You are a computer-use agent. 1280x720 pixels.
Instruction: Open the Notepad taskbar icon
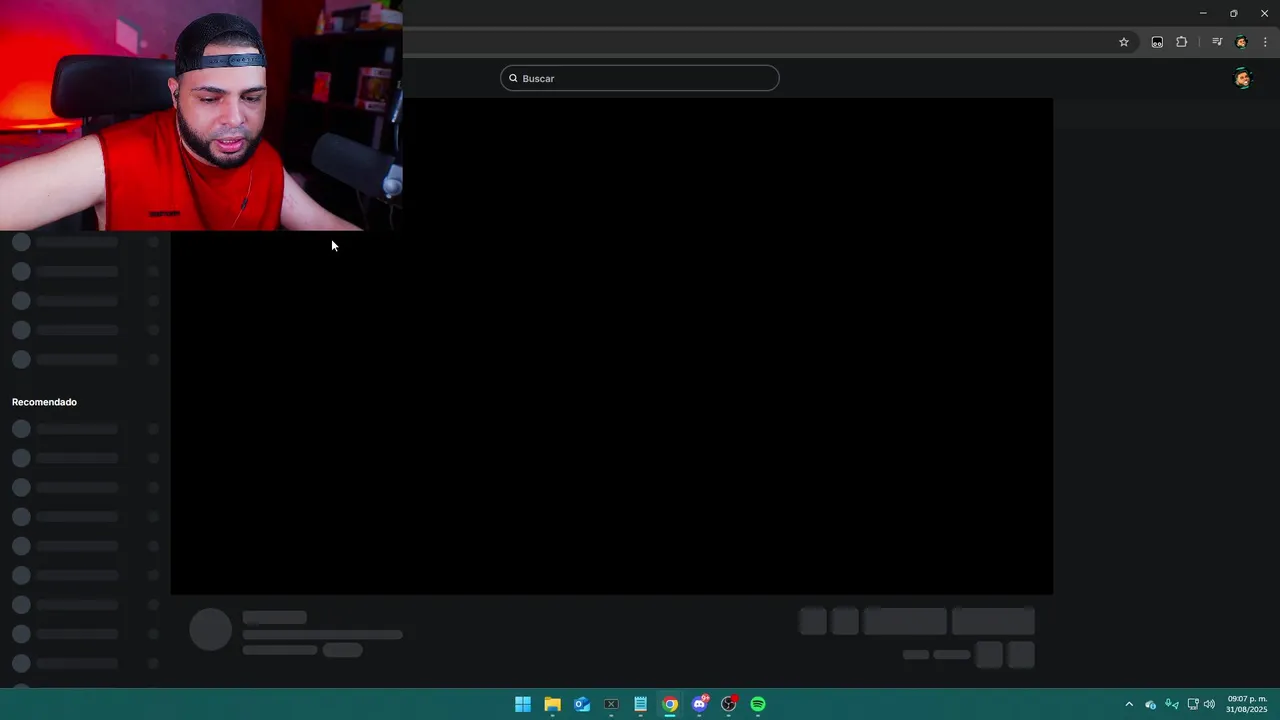click(641, 704)
